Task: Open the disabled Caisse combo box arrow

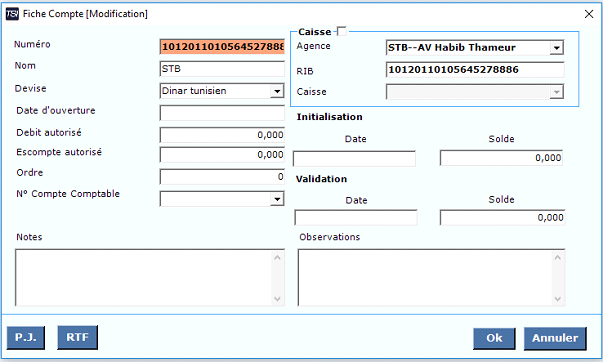Action: point(556,92)
